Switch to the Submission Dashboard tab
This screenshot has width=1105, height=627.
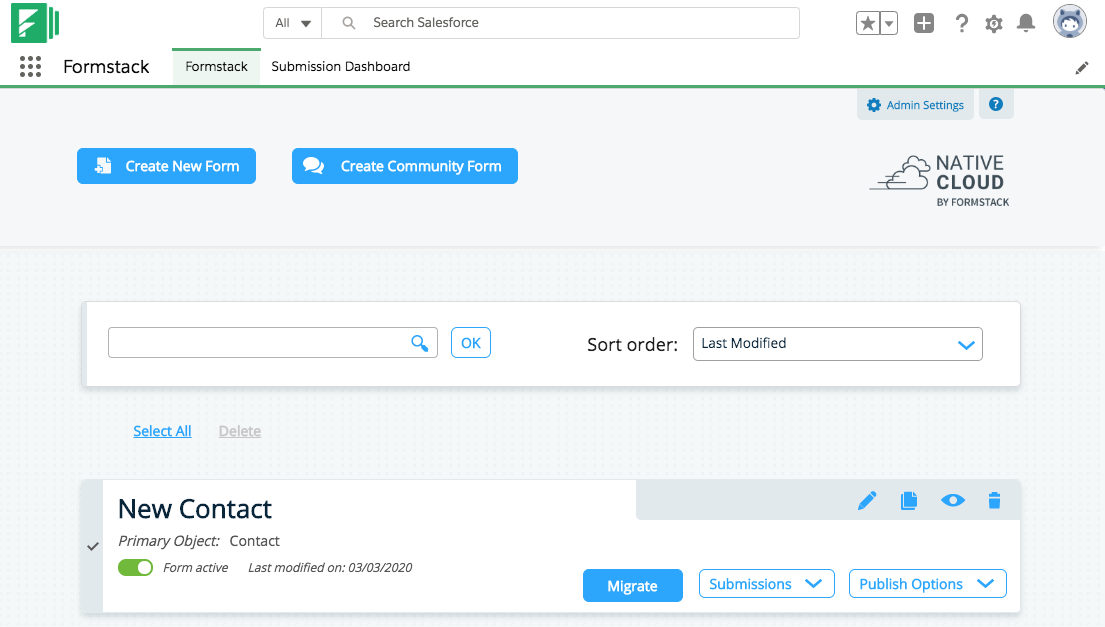340,67
